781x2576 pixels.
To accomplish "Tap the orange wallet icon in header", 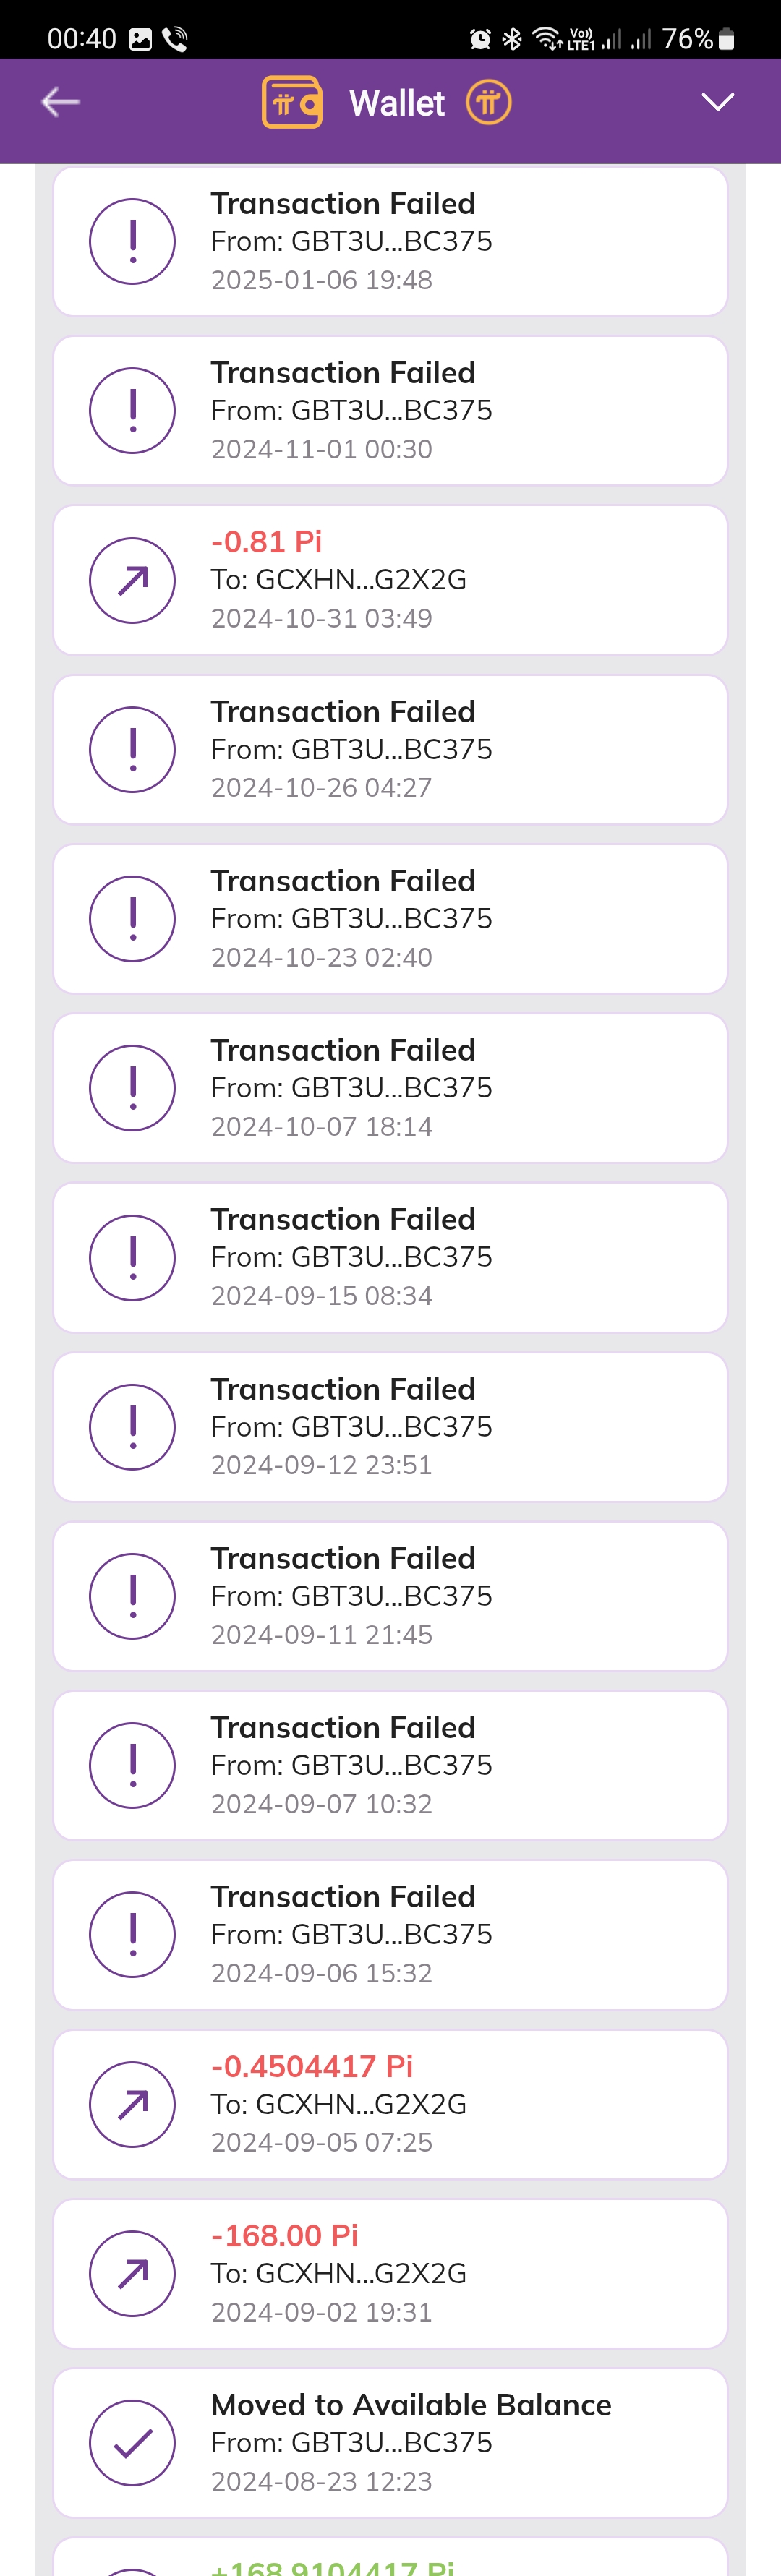I will (292, 102).
